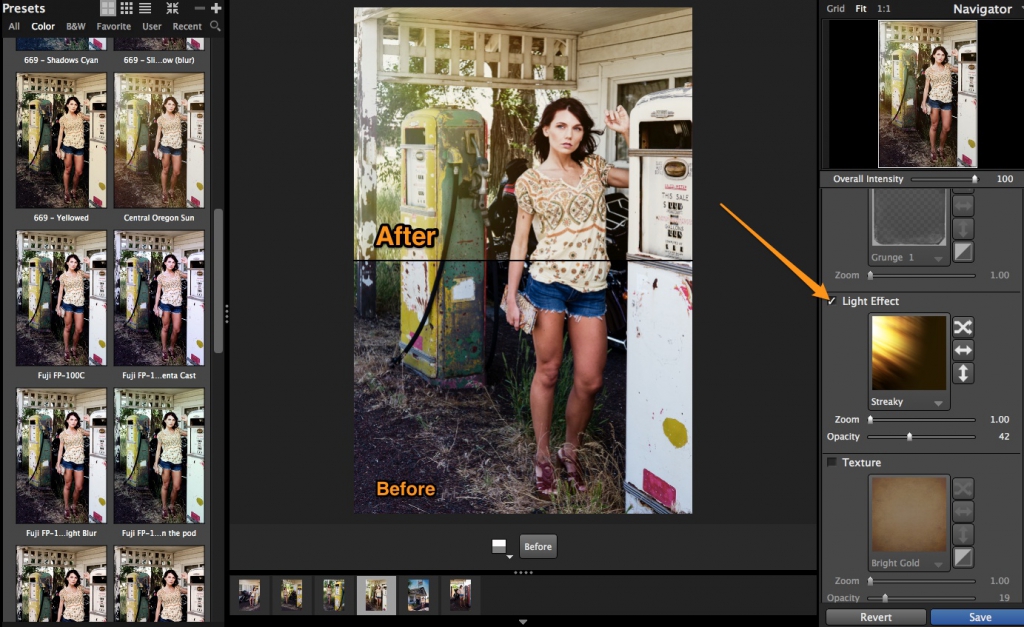Click the Navigator preview image

pos(927,94)
